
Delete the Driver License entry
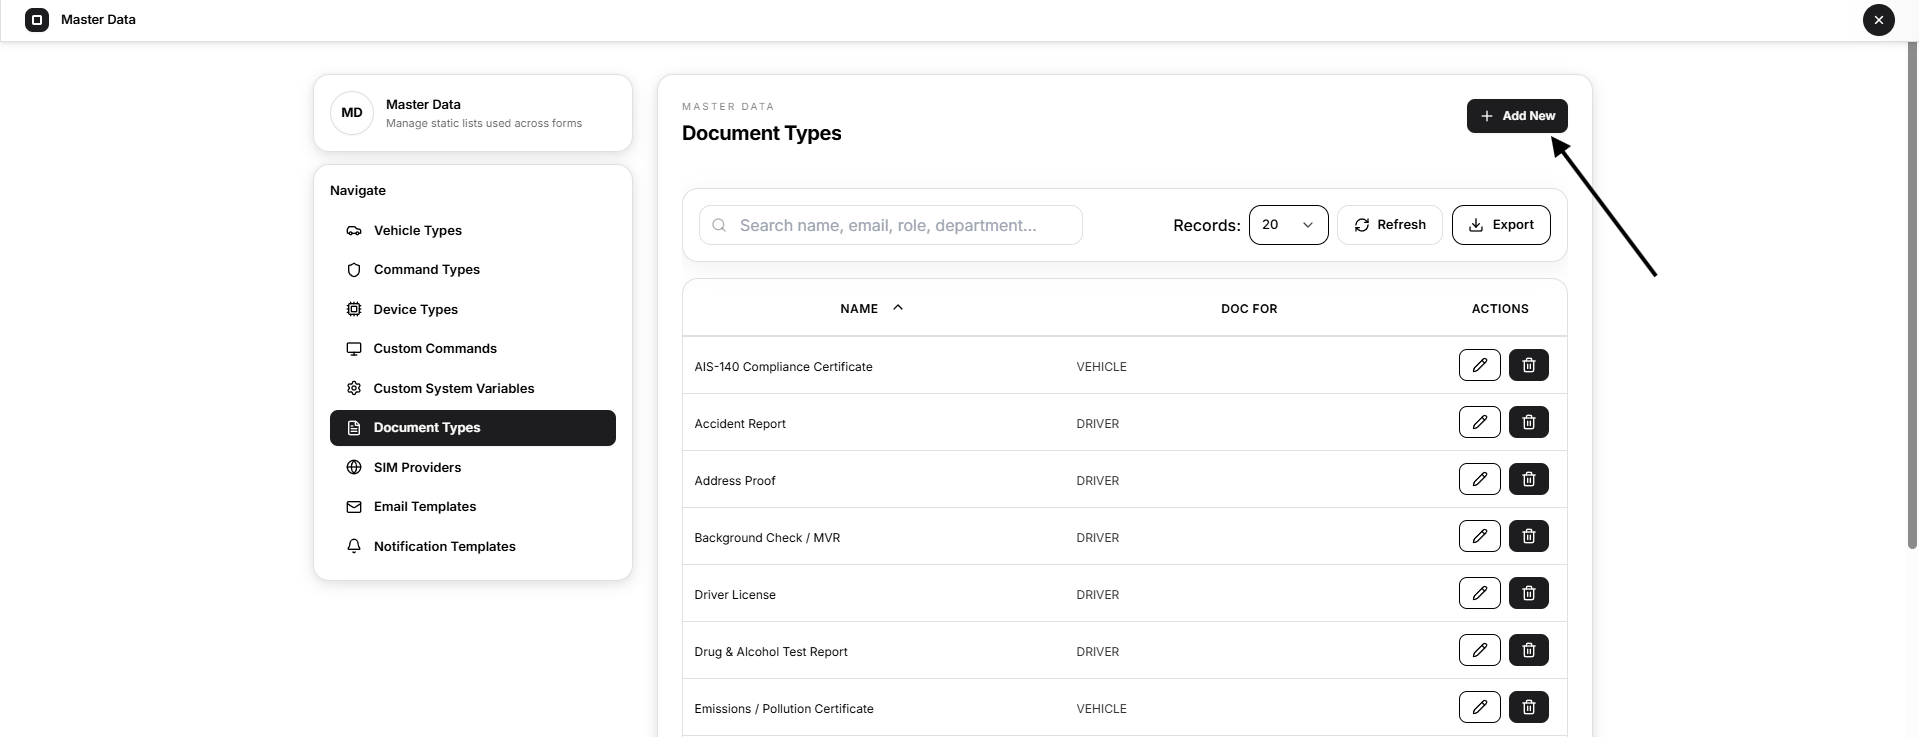1528,593
